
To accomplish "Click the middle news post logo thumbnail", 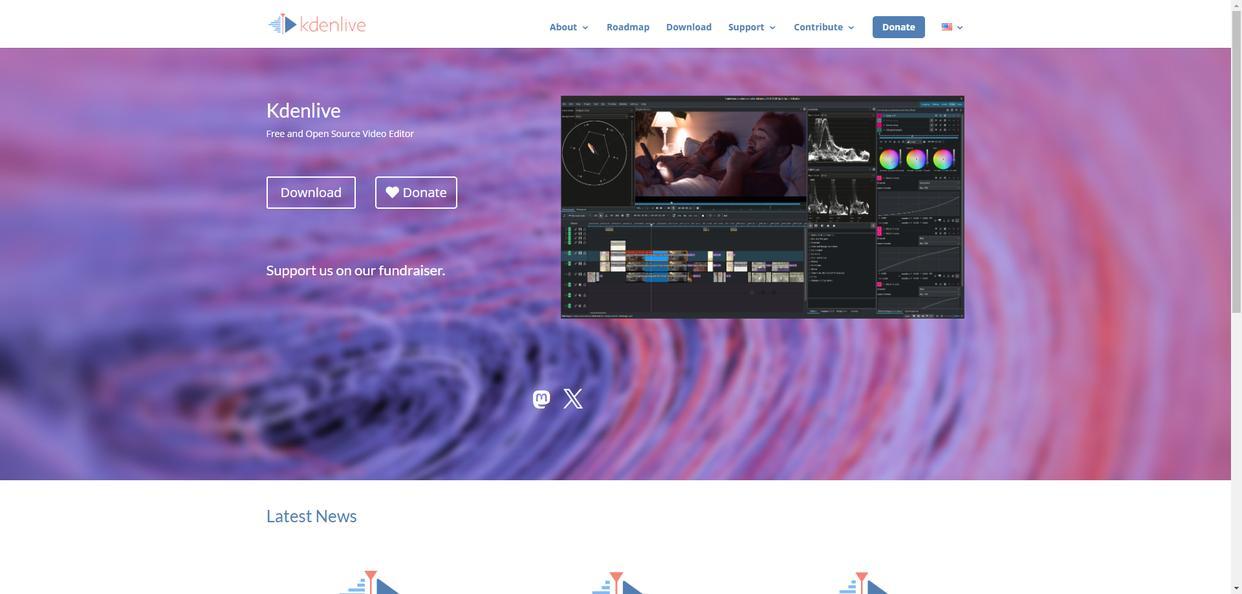I will [x=615, y=582].
